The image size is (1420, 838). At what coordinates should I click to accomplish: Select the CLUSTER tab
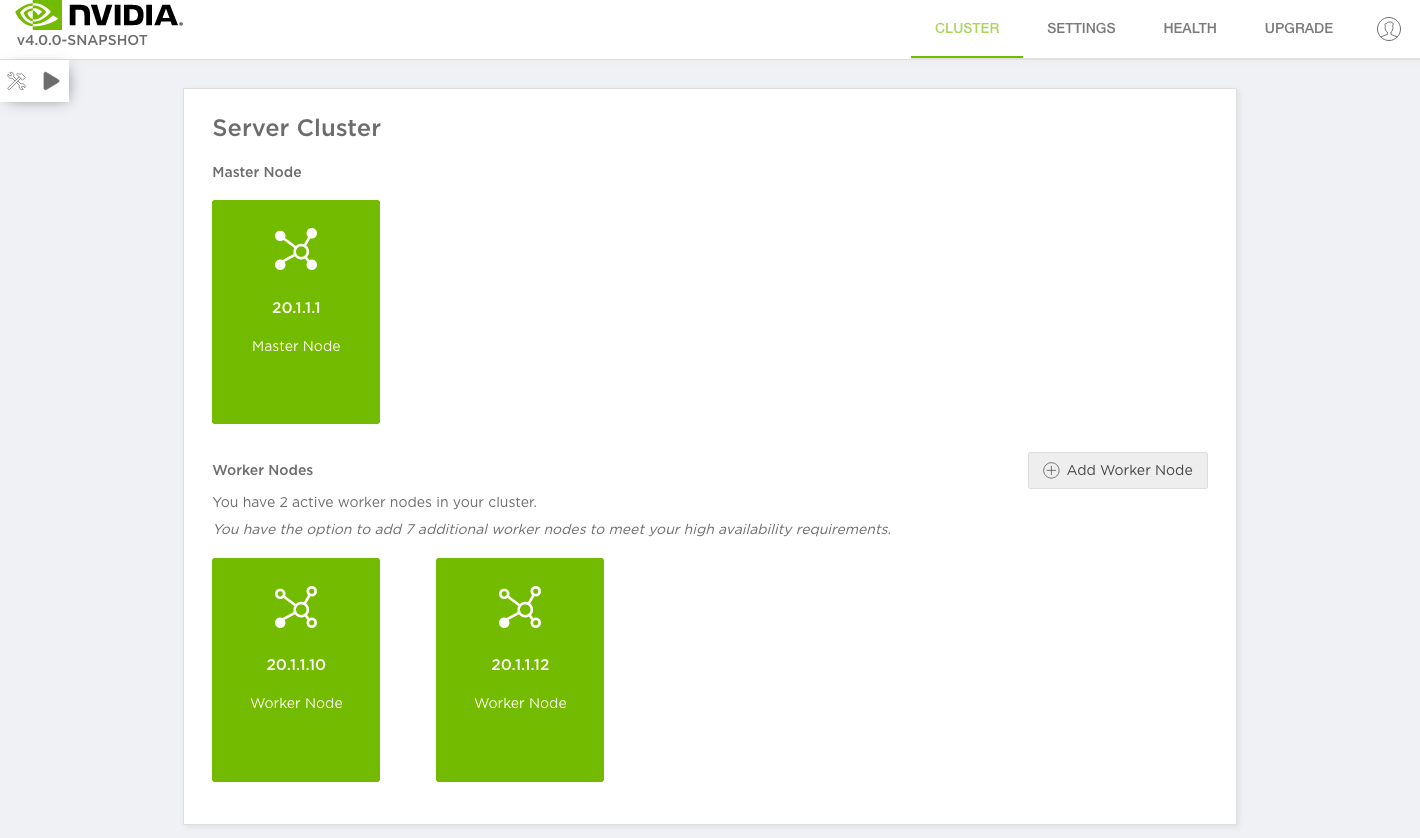967,28
